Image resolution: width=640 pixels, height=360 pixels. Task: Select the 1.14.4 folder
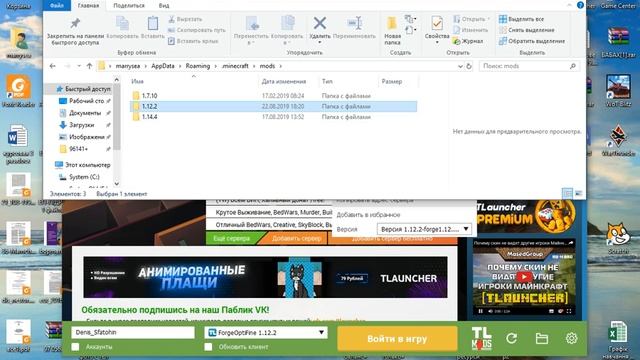coord(149,117)
